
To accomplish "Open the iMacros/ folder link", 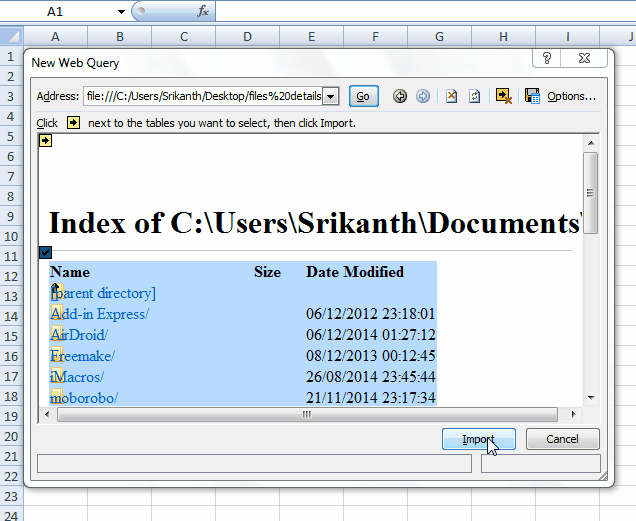I will point(77,377).
